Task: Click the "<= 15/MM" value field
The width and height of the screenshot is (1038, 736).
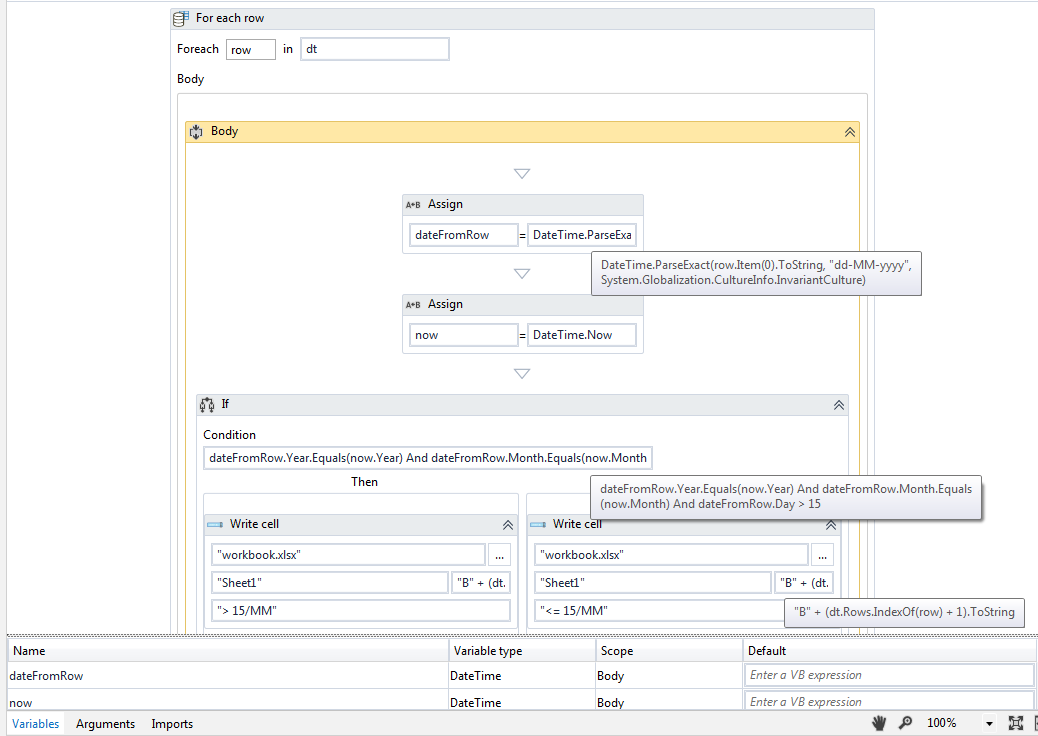Action: point(659,610)
